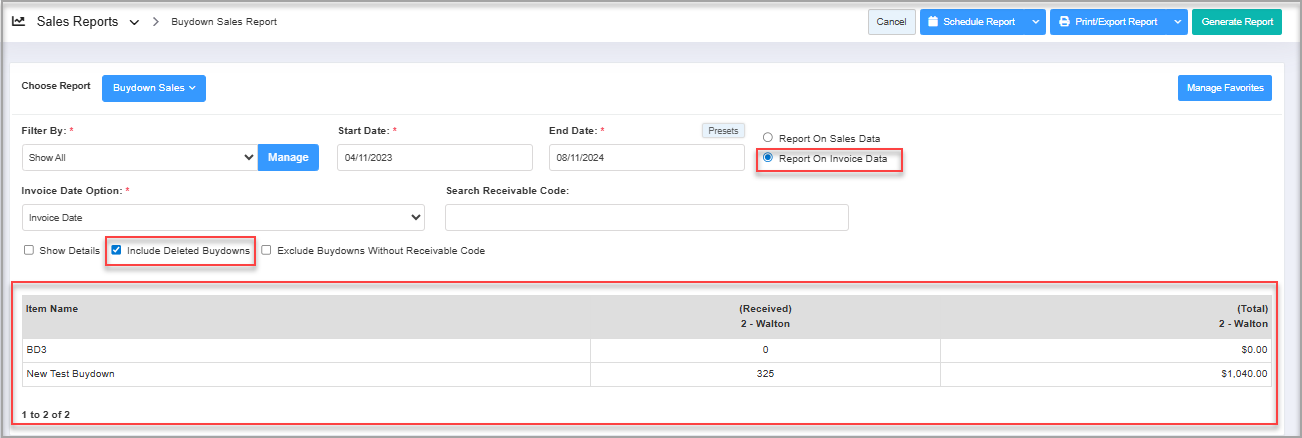Click the Cancel button
The image size is (1302, 438).
(891, 22)
